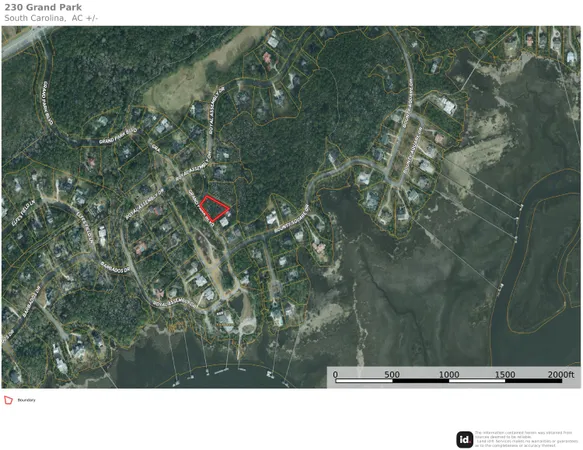The height and width of the screenshot is (450, 583).
Task: Click the black id. logo
Action: tap(464, 440)
